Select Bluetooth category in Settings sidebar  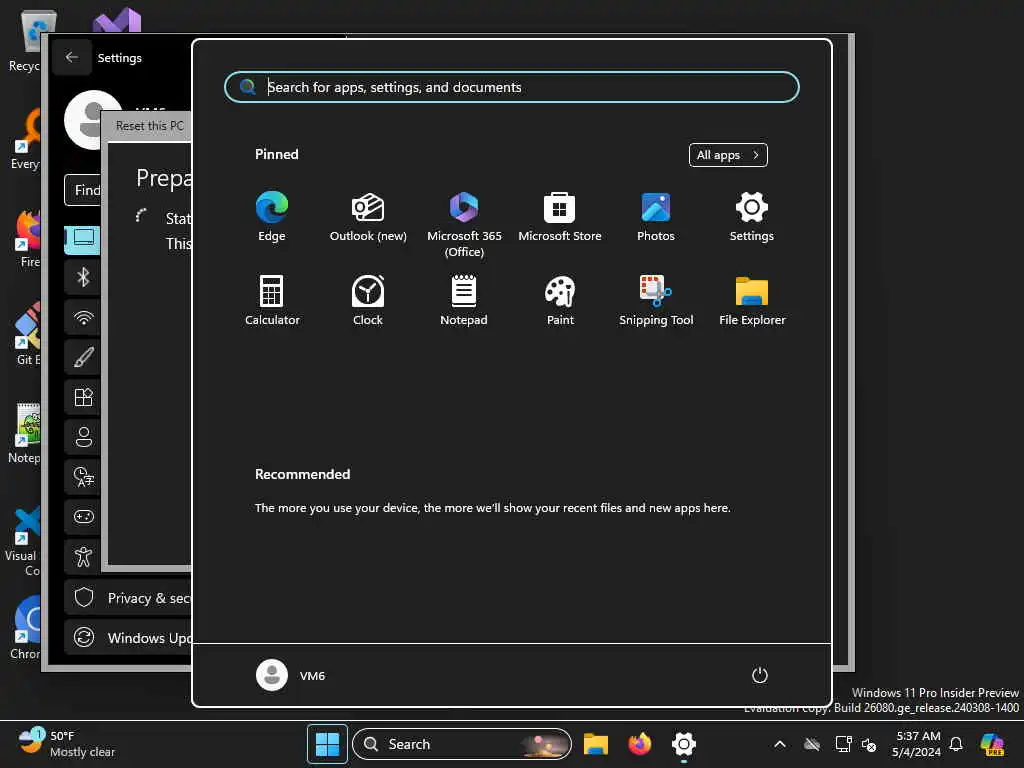point(83,278)
